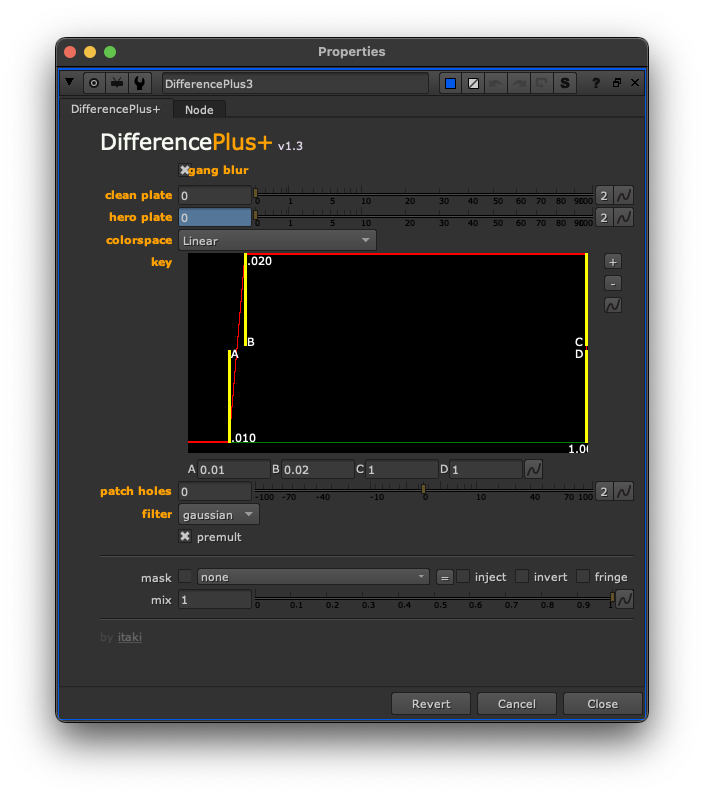Click the minus button beside key graph
The image size is (704, 796).
(613, 283)
